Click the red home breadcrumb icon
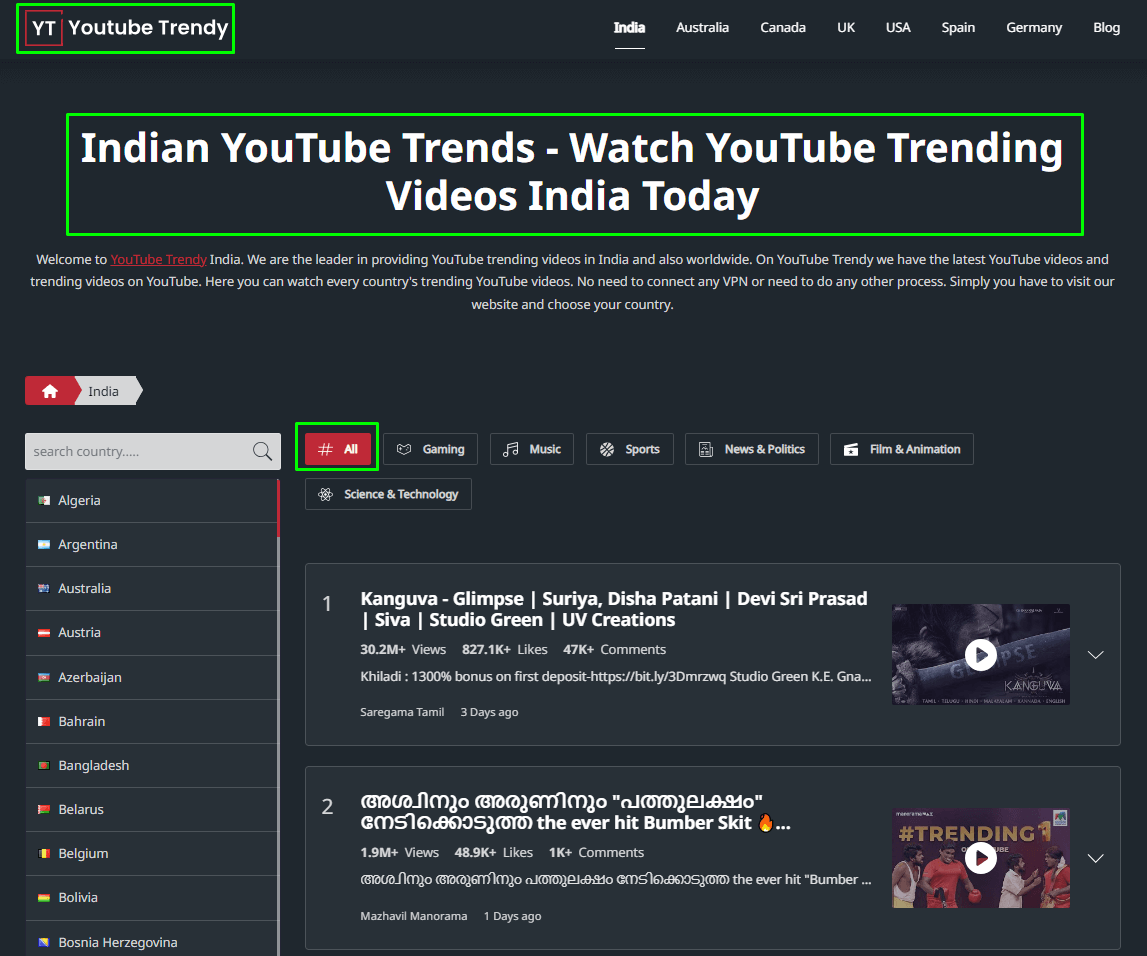Viewport: 1147px width, 956px height. pyautogui.click(x=50, y=391)
